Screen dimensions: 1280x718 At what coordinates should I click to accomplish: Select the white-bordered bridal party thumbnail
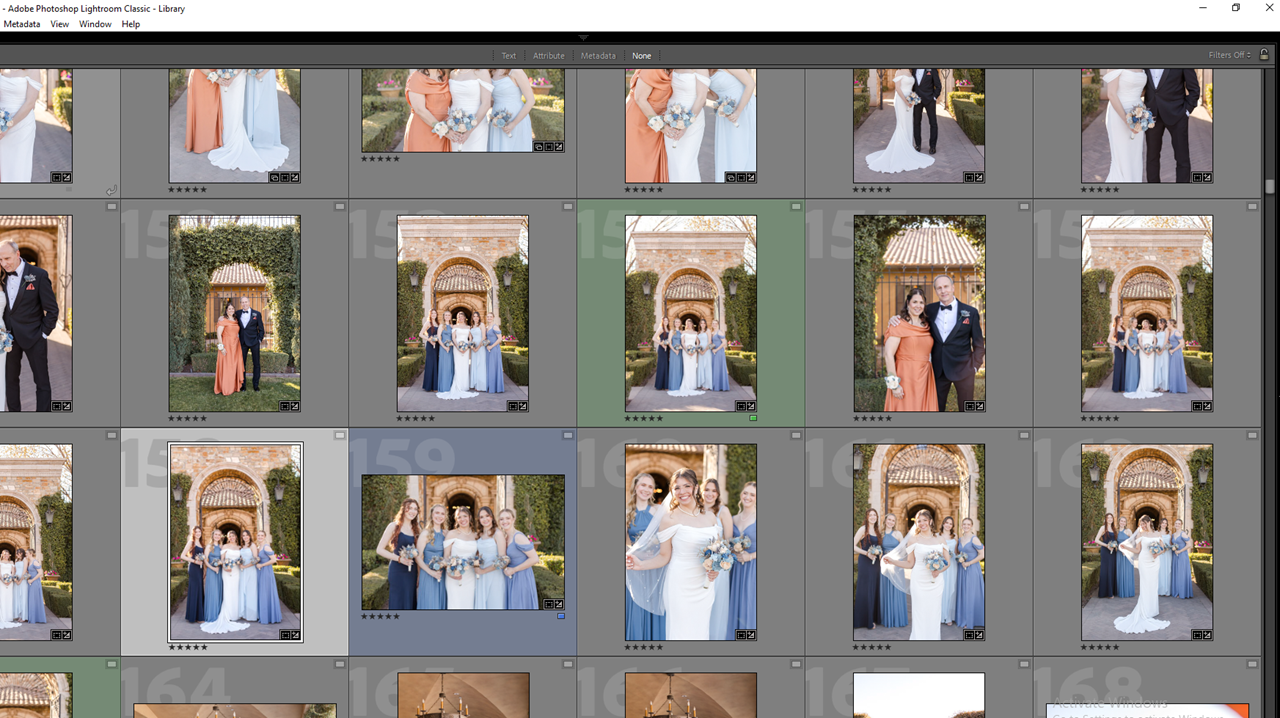[235, 542]
